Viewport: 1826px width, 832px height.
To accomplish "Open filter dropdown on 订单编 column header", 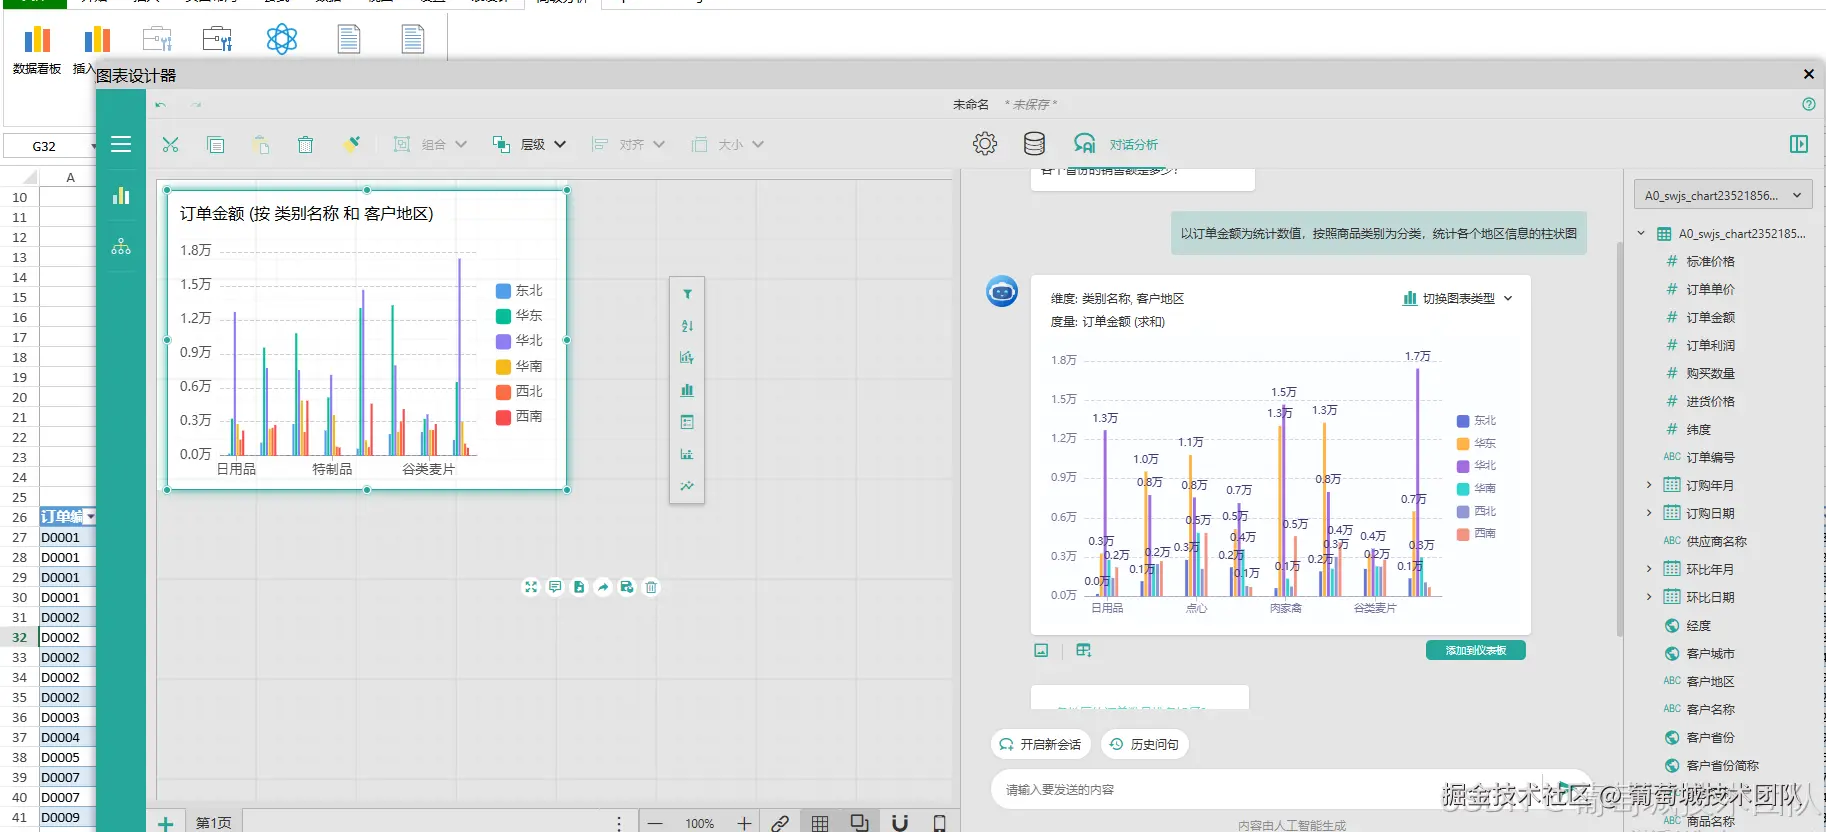I will (x=91, y=517).
